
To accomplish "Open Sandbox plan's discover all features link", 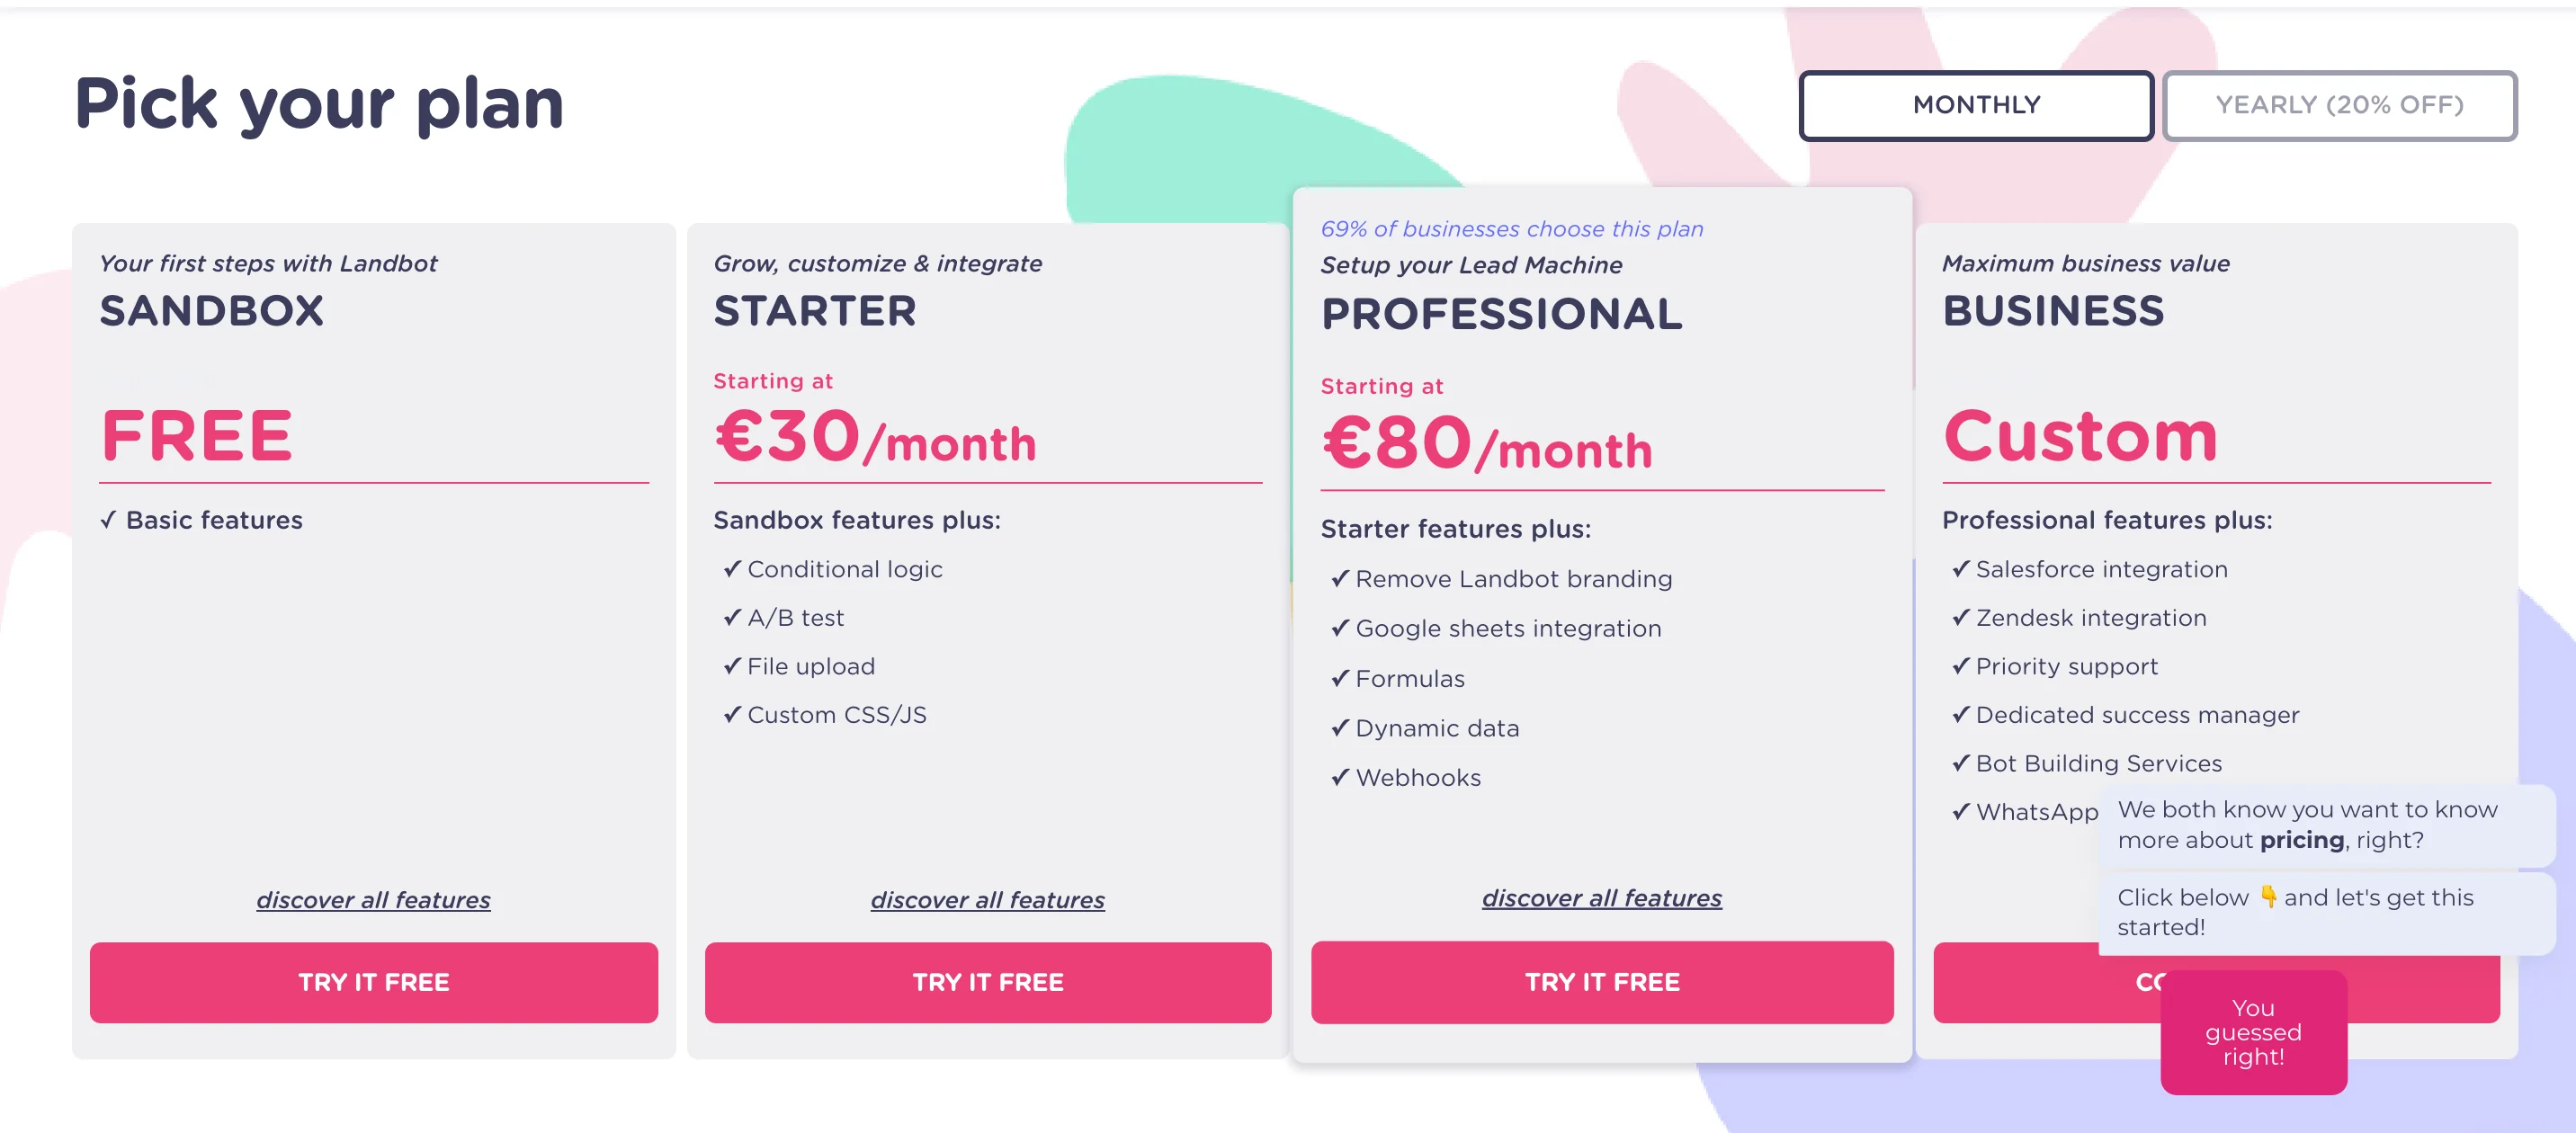I will (x=373, y=900).
